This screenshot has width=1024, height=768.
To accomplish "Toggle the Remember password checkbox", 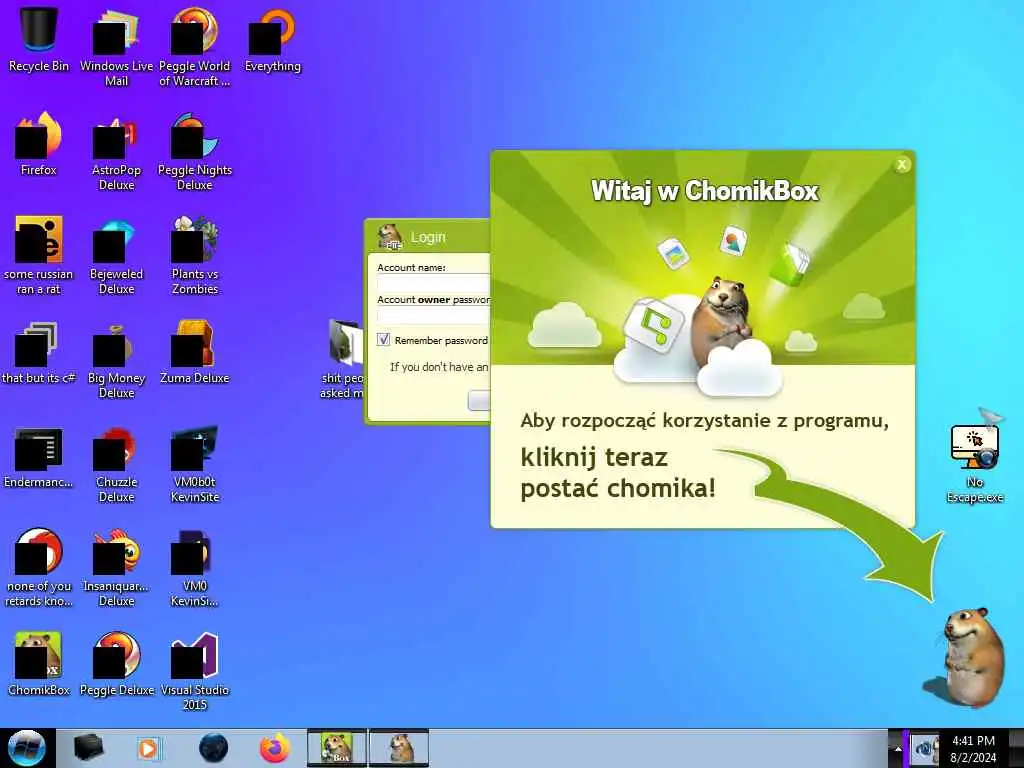I will click(383, 340).
